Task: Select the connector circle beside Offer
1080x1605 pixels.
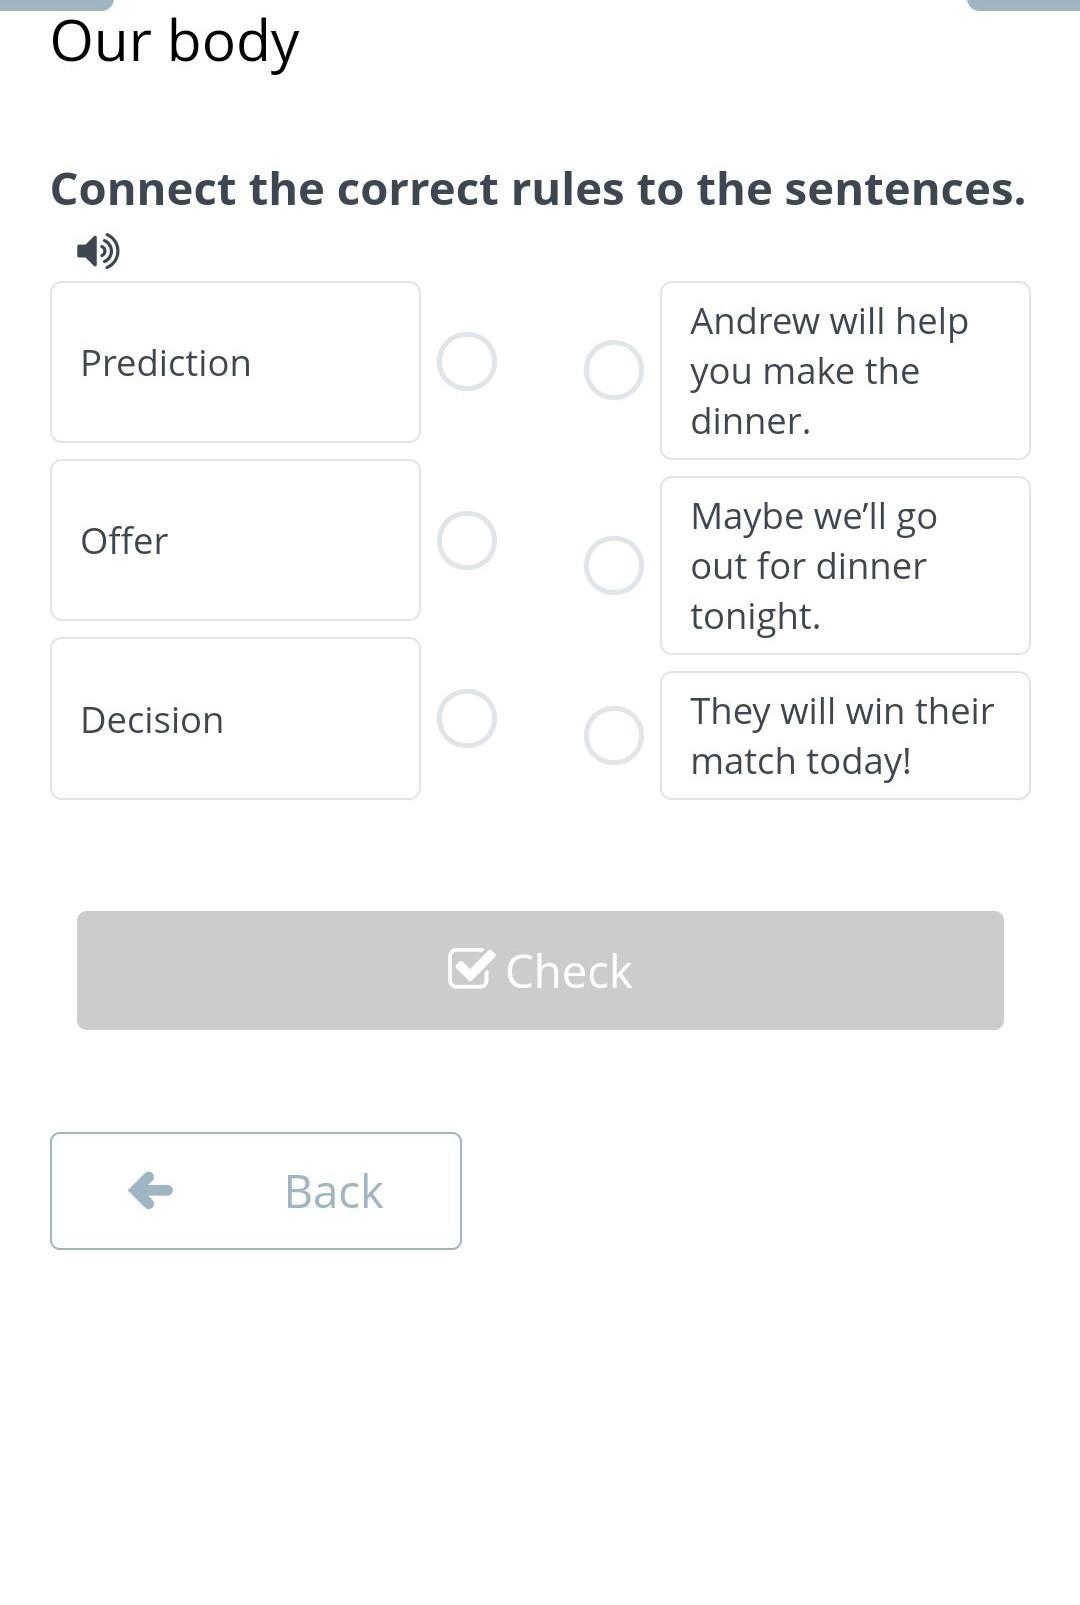Action: (x=467, y=540)
